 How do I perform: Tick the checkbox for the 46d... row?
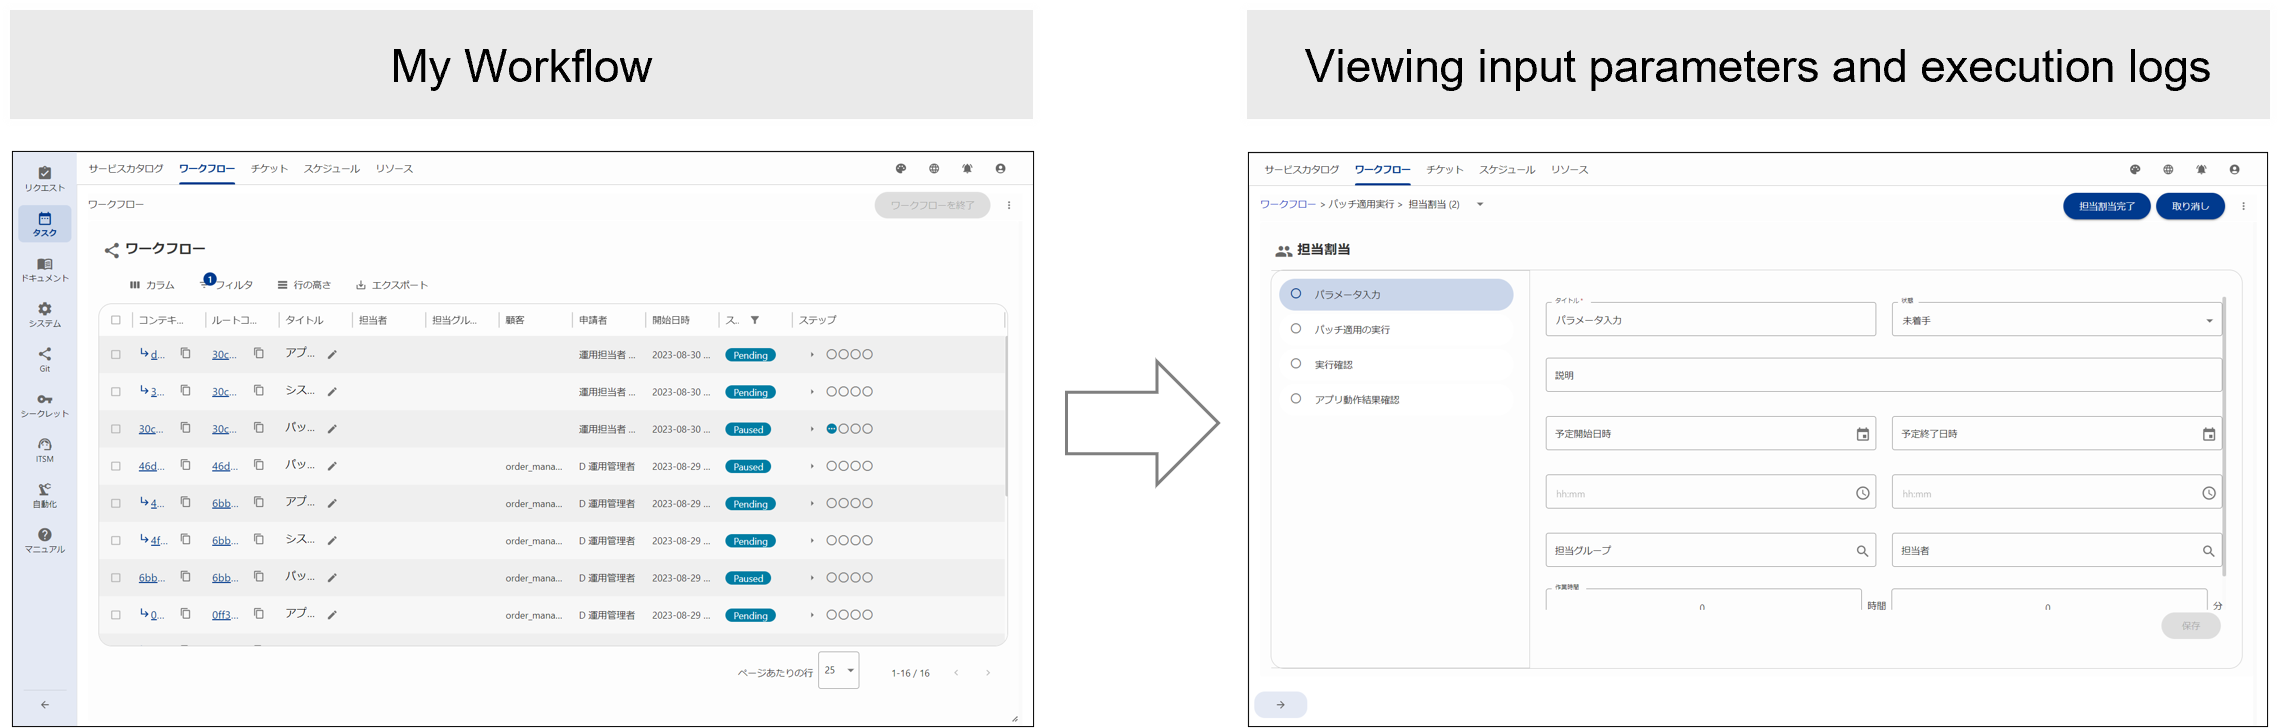click(116, 466)
